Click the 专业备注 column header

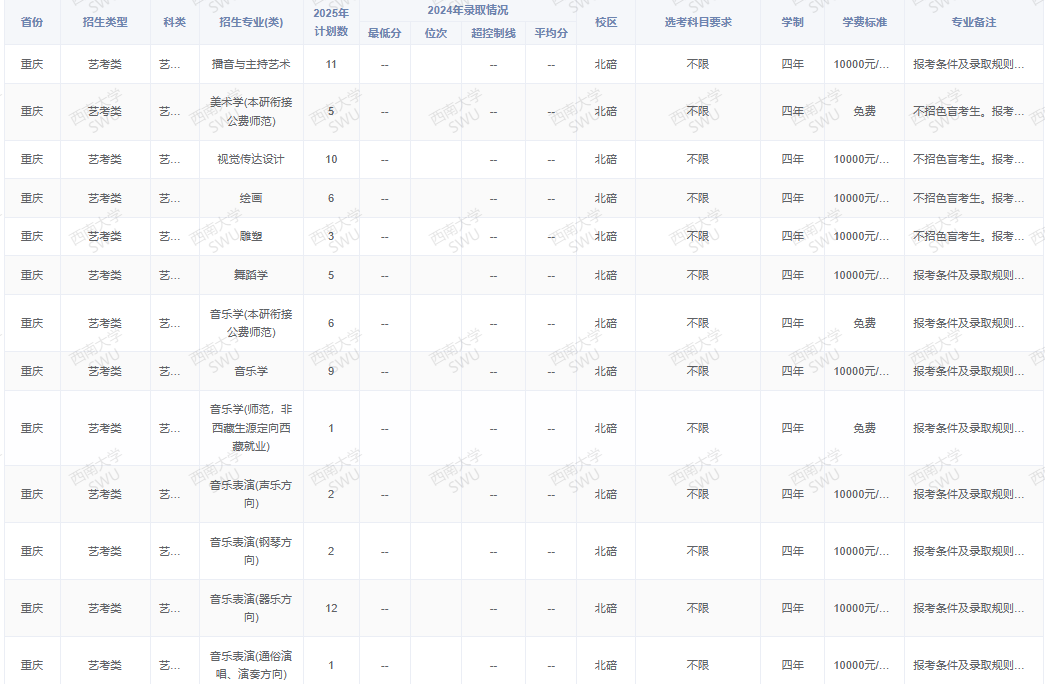[974, 22]
